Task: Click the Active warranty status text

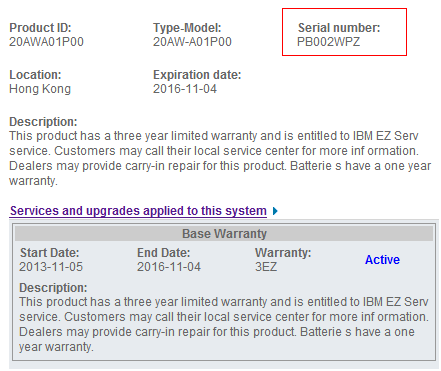Action: click(x=382, y=260)
